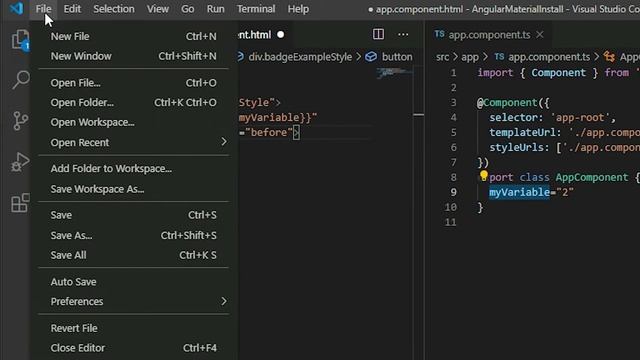The width and height of the screenshot is (640, 360).
Task: Split the editor right
Action: [x=378, y=34]
